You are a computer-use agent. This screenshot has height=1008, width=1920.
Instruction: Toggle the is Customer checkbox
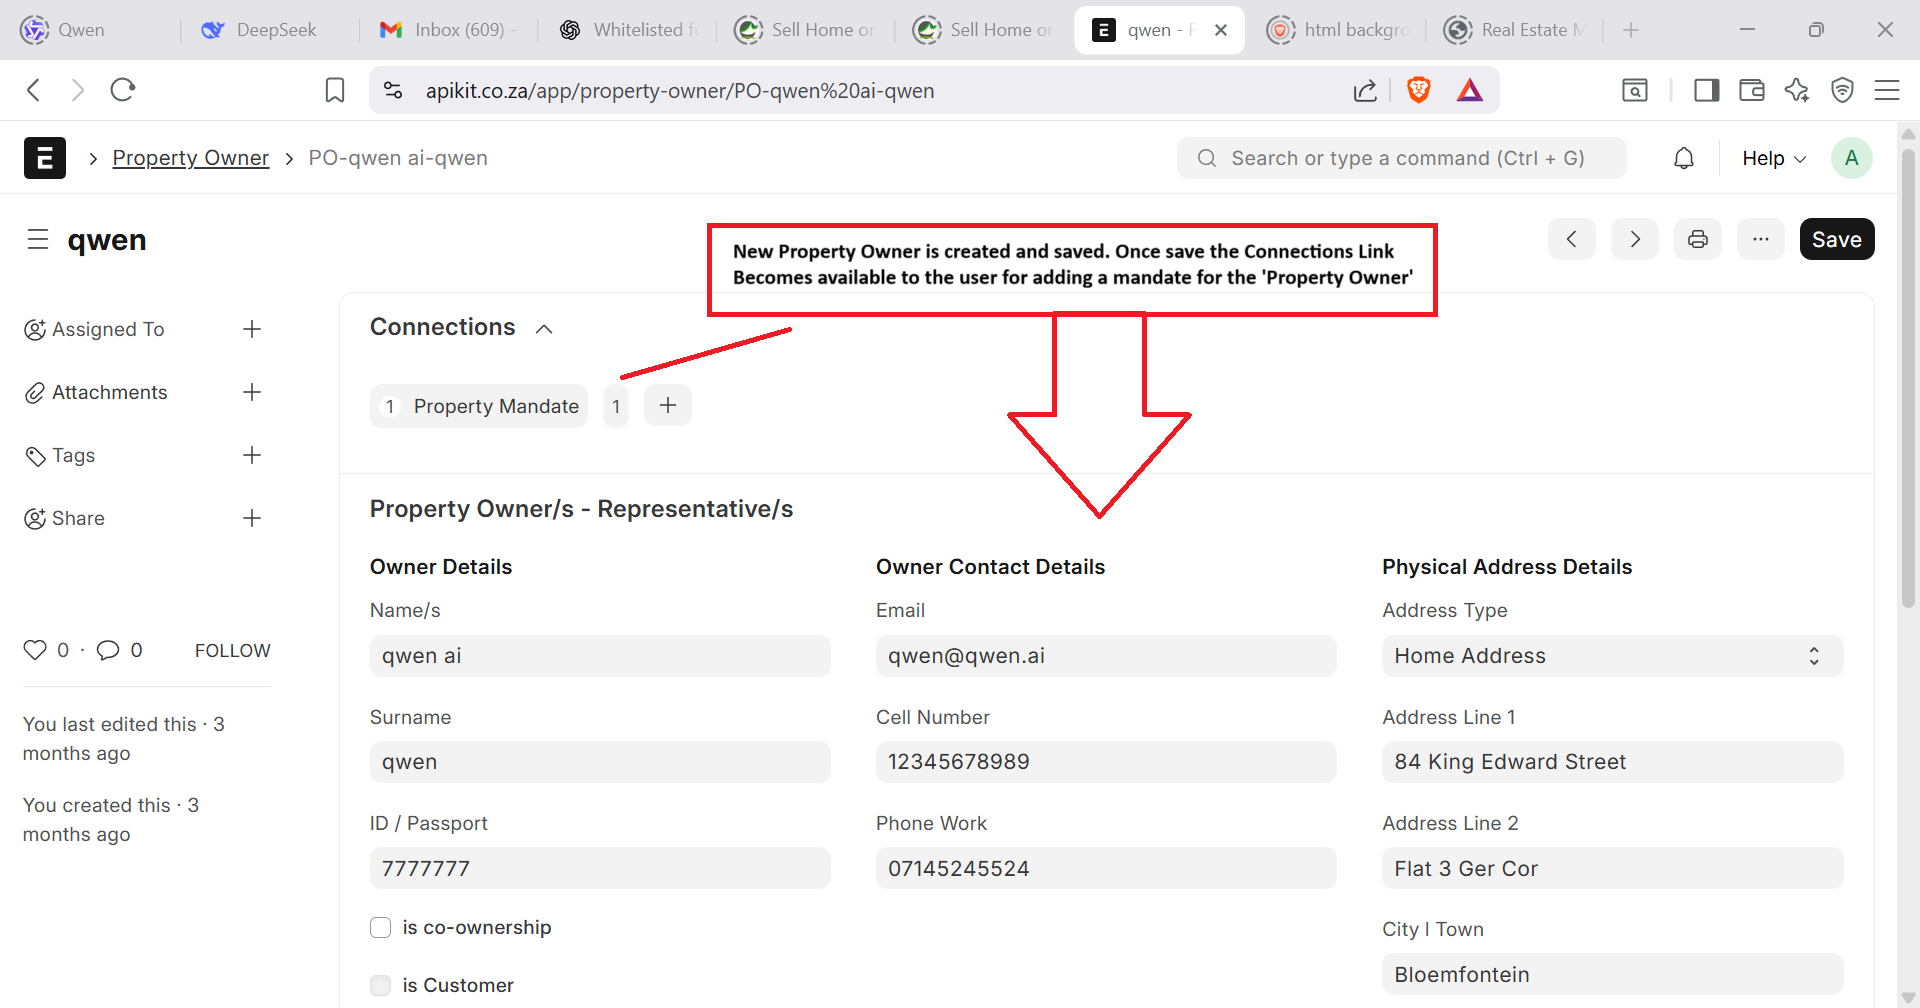tap(381, 985)
